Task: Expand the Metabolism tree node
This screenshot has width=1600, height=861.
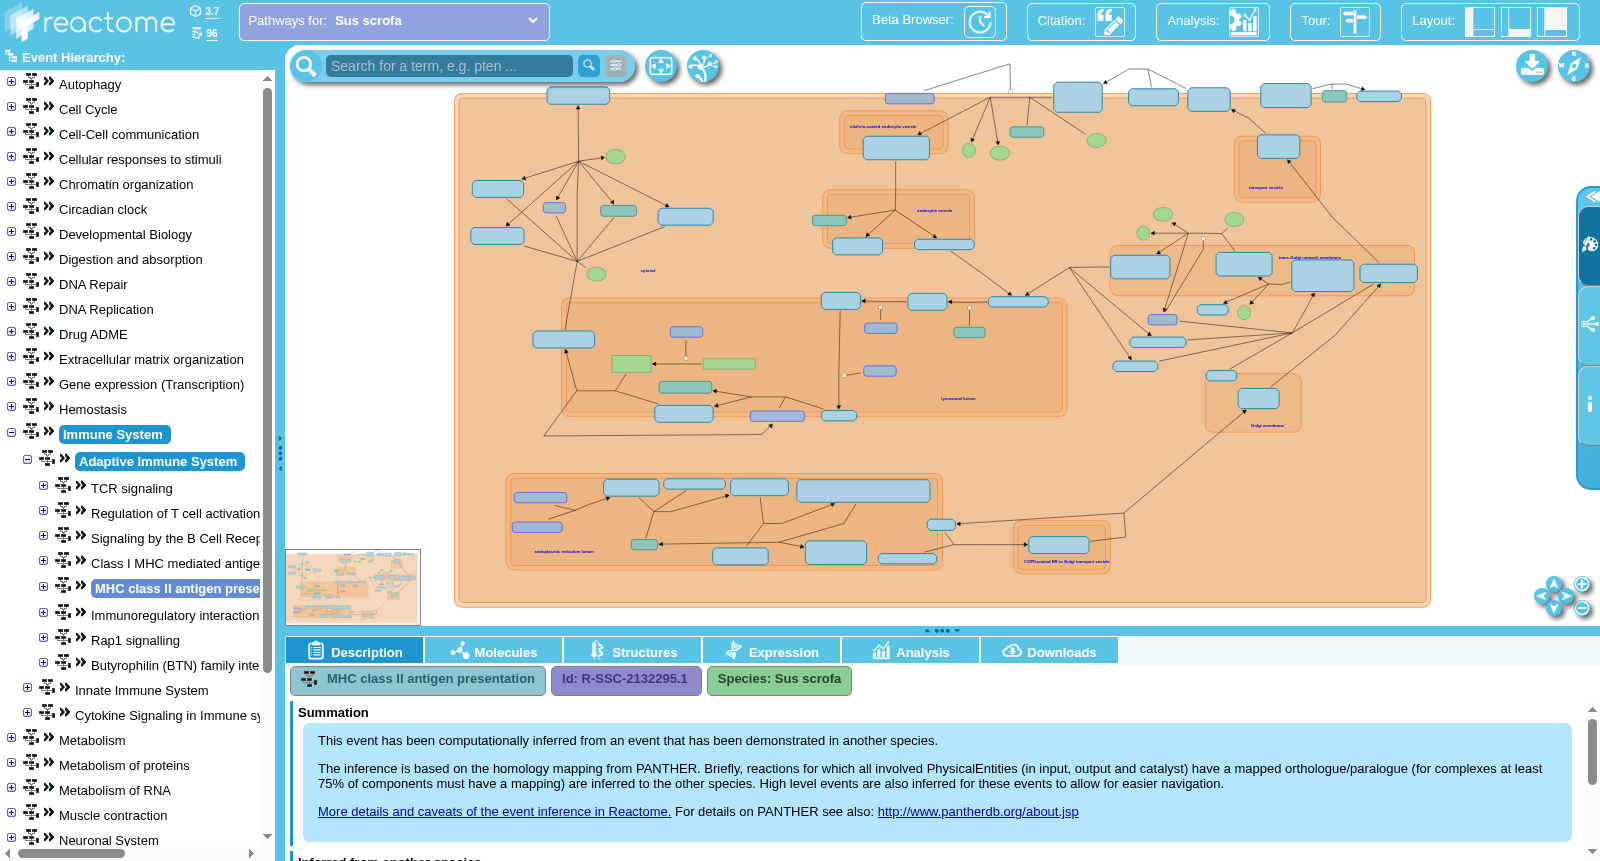Action: tap(11, 738)
